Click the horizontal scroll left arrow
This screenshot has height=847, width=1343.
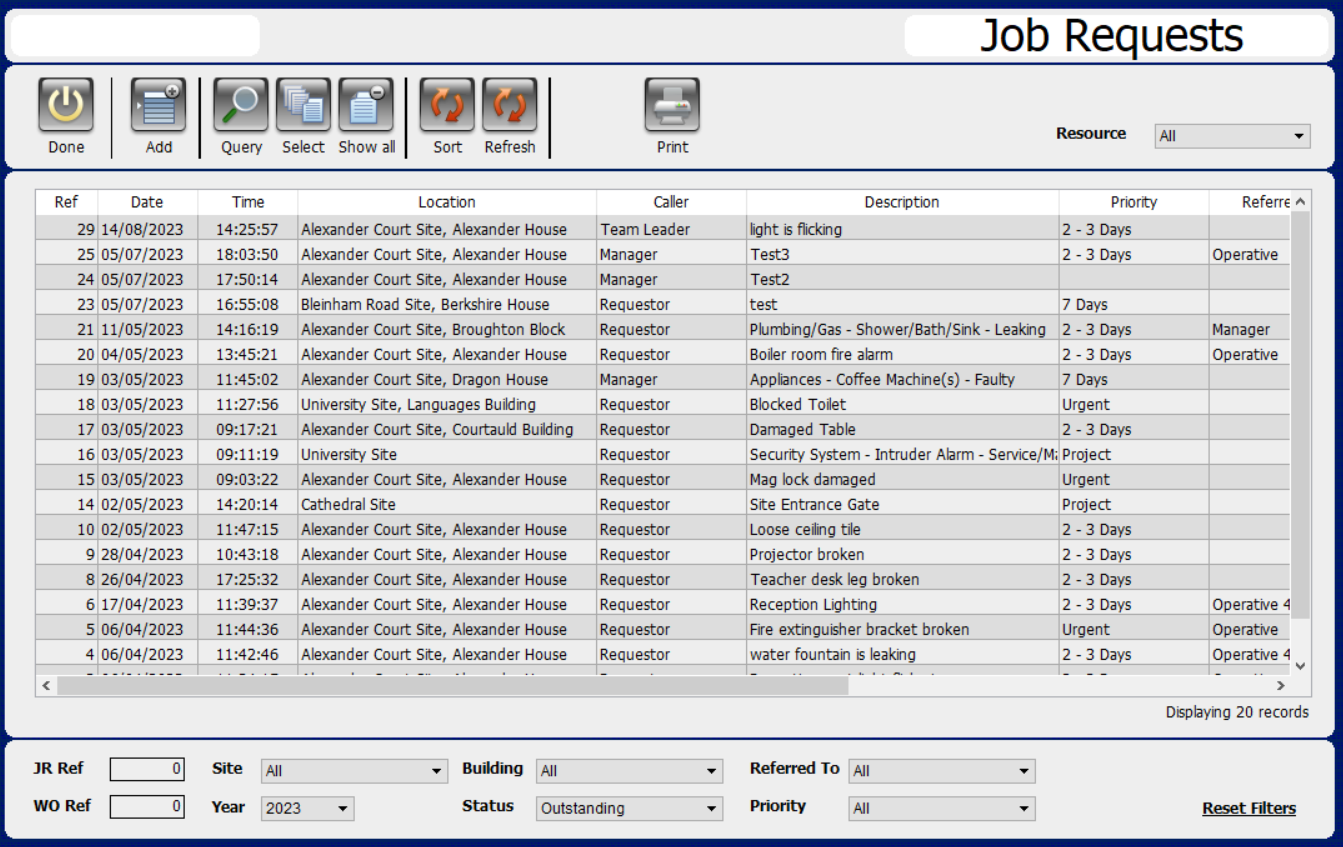pos(45,686)
